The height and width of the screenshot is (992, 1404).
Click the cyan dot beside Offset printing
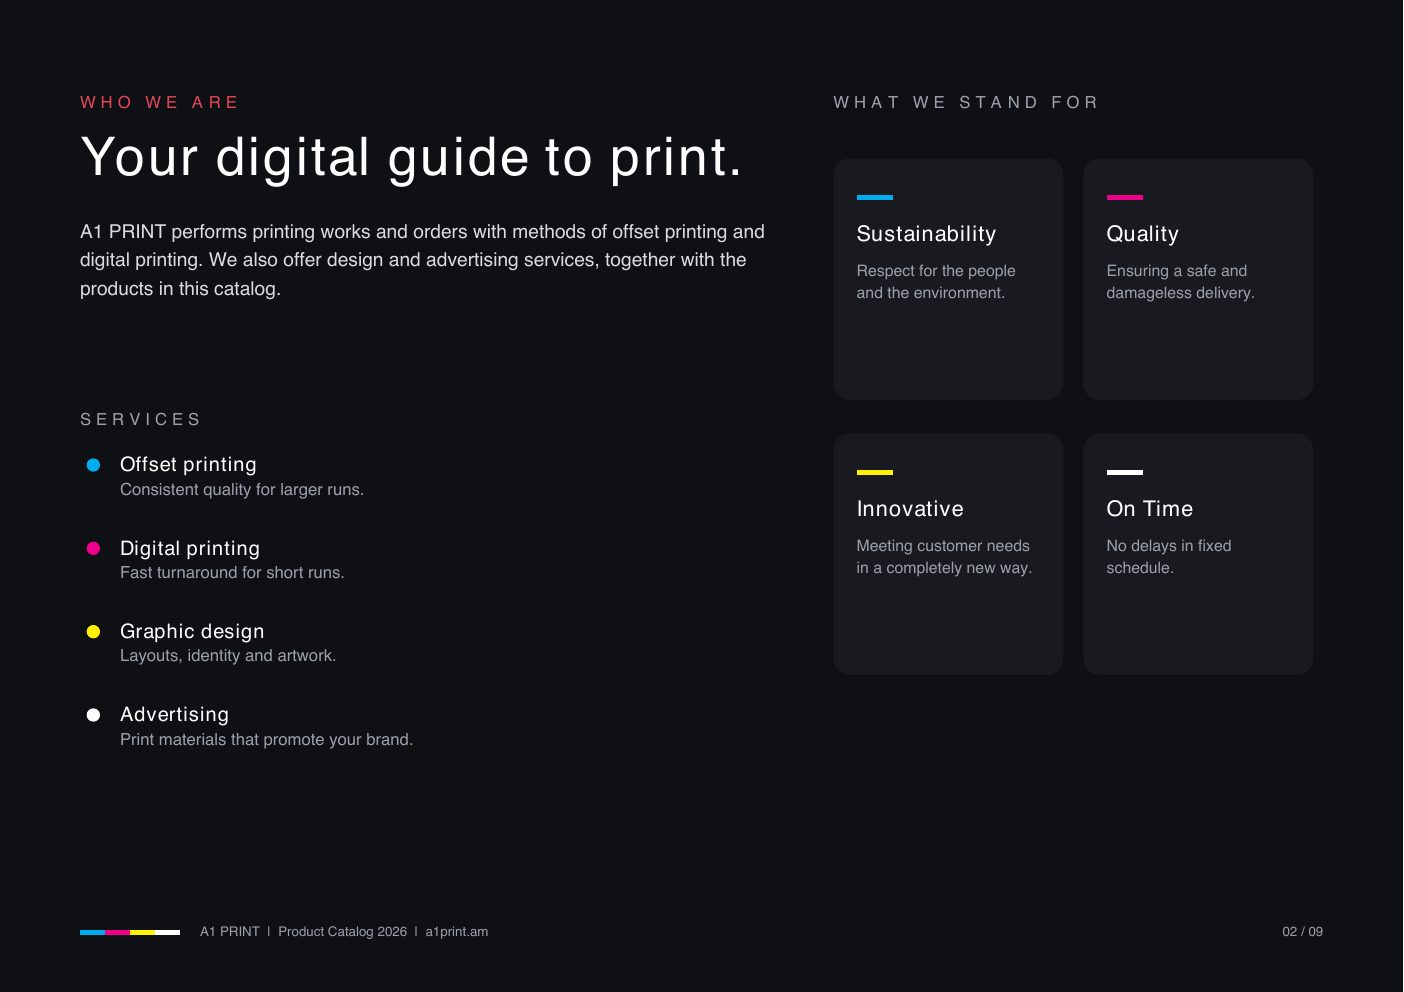coord(93,465)
